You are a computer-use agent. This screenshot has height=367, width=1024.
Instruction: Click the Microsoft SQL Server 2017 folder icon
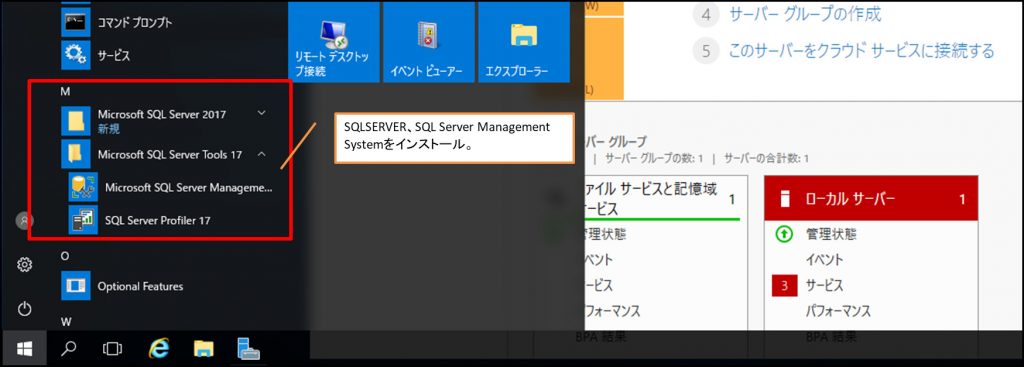tap(76, 121)
